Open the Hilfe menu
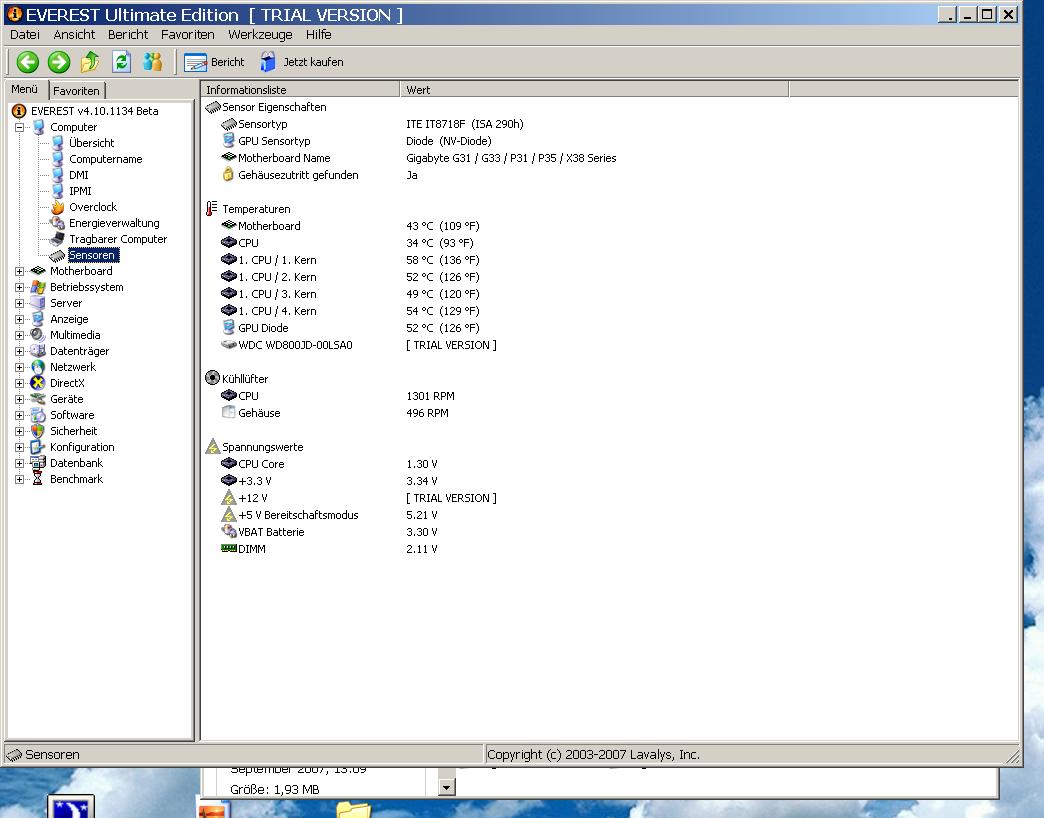The image size is (1044, 818). tap(318, 35)
